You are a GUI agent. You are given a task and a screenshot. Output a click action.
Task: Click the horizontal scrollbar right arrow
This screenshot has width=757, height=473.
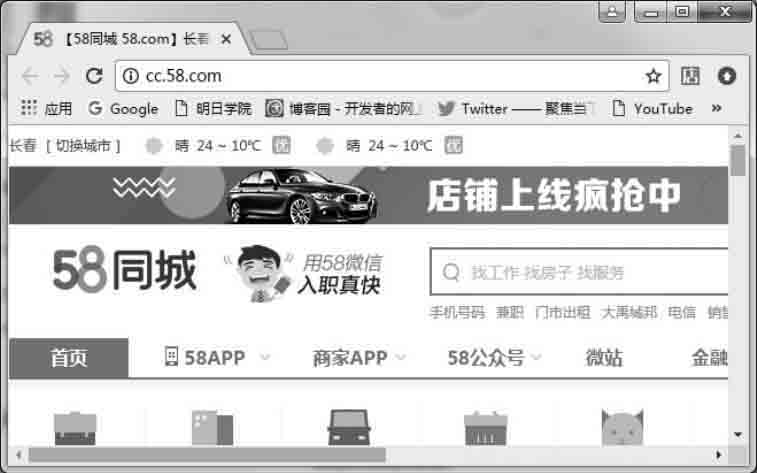[x=719, y=455]
